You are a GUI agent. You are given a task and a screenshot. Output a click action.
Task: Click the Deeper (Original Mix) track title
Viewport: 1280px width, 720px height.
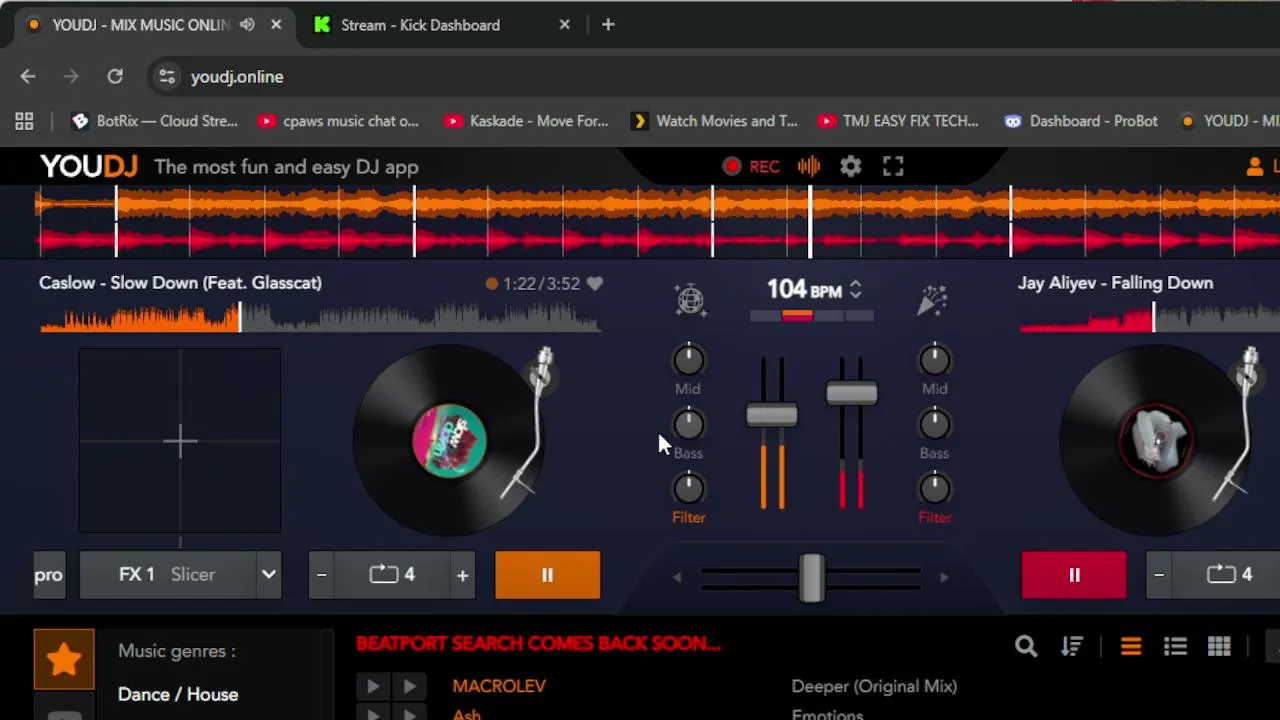[874, 686]
